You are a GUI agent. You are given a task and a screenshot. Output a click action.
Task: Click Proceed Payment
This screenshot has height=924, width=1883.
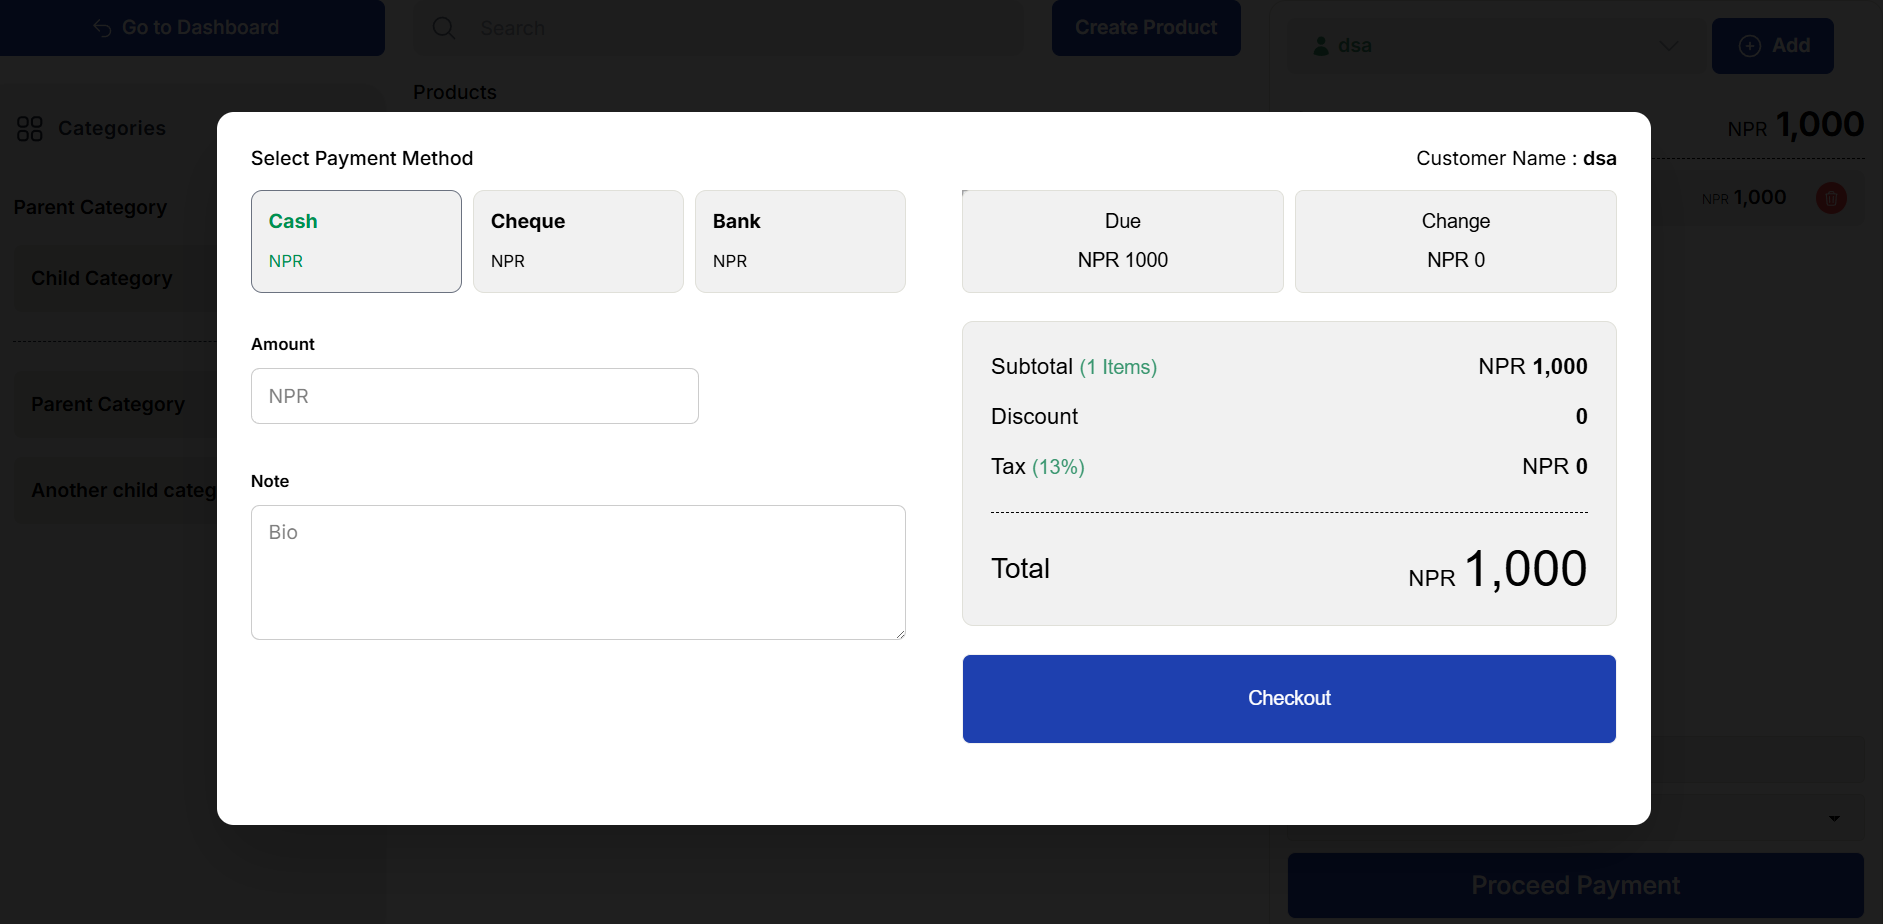point(1574,885)
